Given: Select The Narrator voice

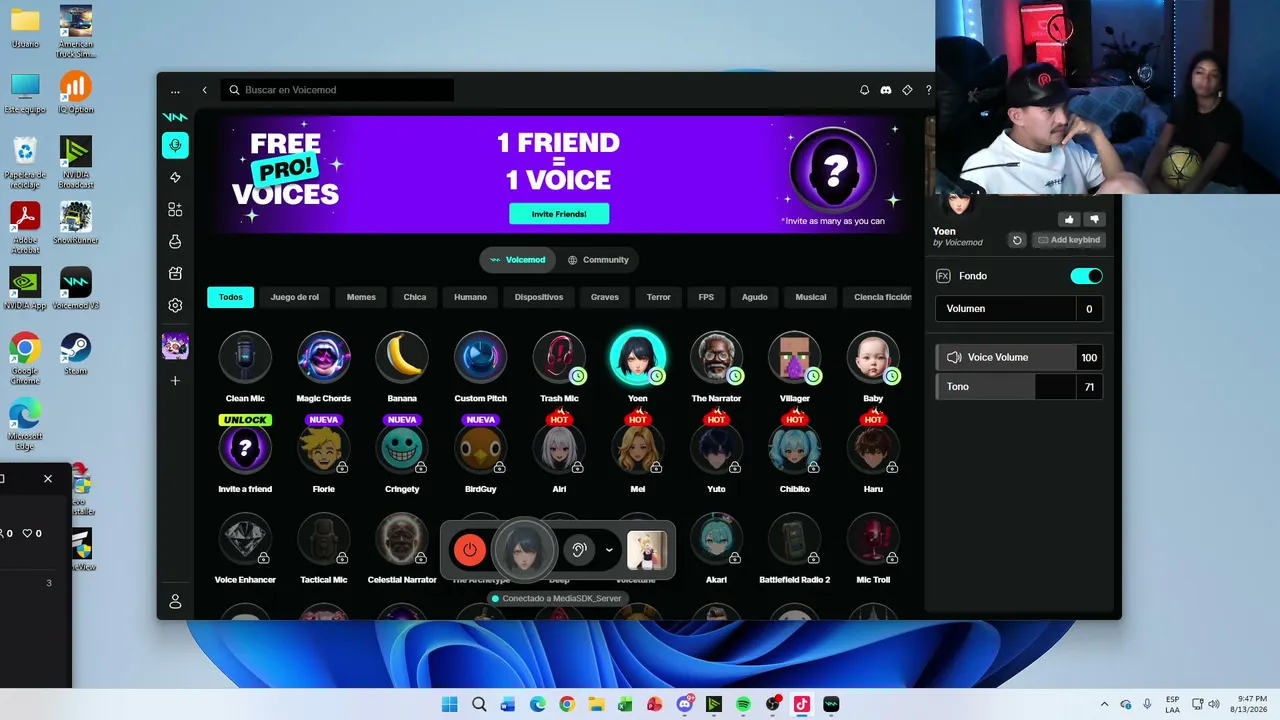Looking at the screenshot, I should [716, 357].
